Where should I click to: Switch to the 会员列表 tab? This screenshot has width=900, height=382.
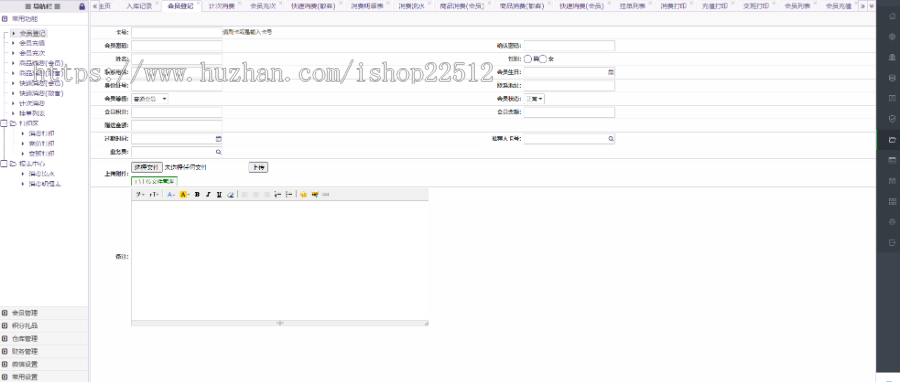pyautogui.click(x=797, y=6)
